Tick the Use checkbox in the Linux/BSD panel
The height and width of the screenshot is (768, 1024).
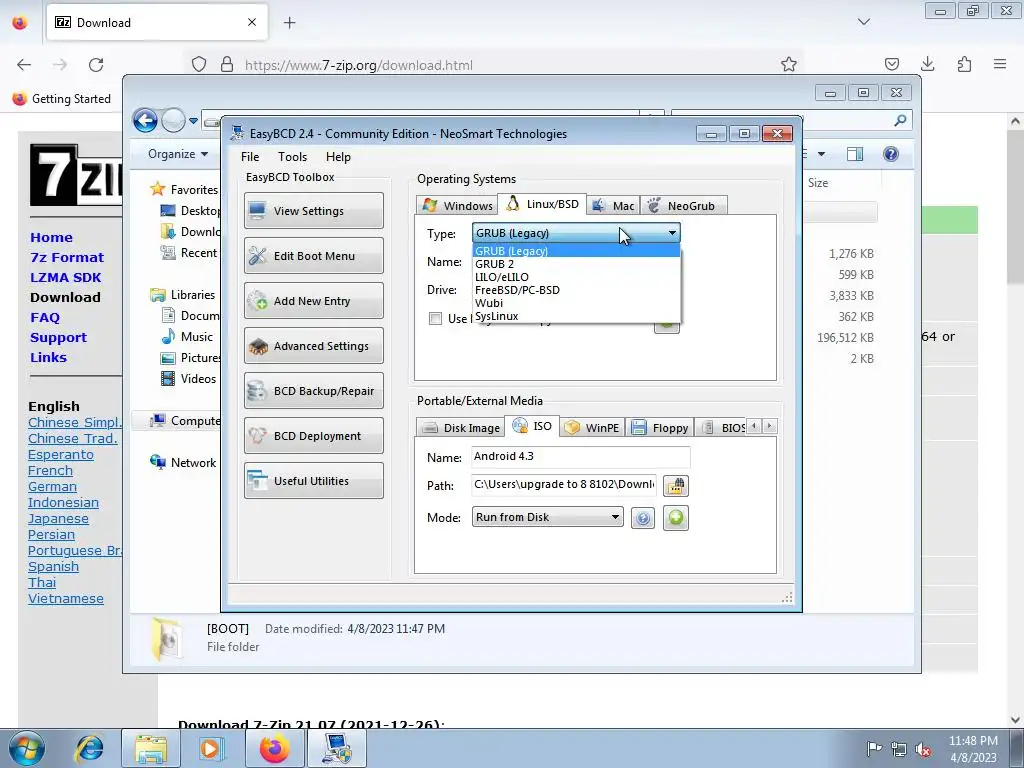(x=435, y=319)
